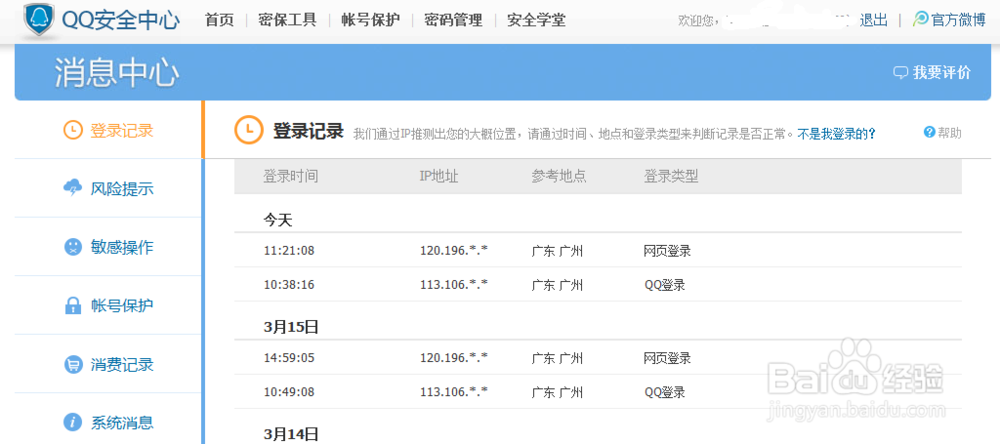1000x444 pixels.
Task: Click QQ登录 in the 10:49:08 row
Action: (665, 393)
